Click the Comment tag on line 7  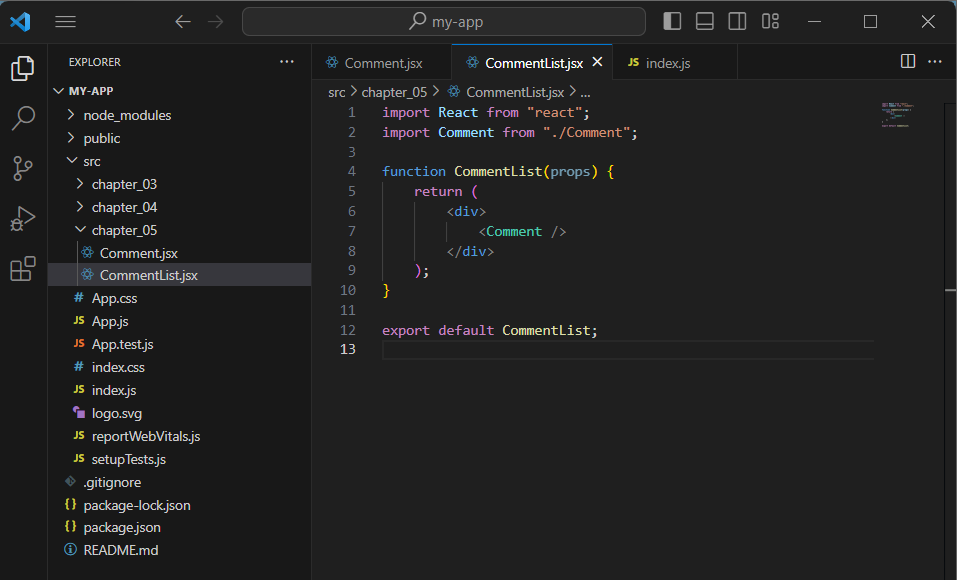tap(514, 231)
